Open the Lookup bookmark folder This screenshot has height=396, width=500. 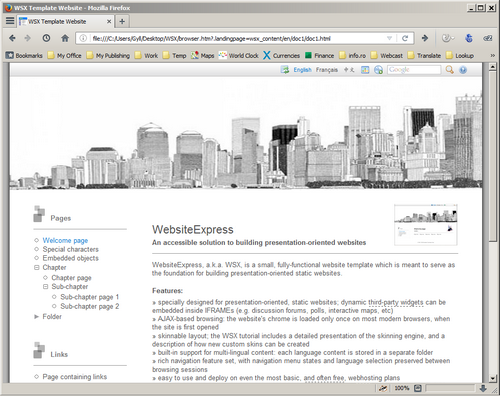pos(460,55)
